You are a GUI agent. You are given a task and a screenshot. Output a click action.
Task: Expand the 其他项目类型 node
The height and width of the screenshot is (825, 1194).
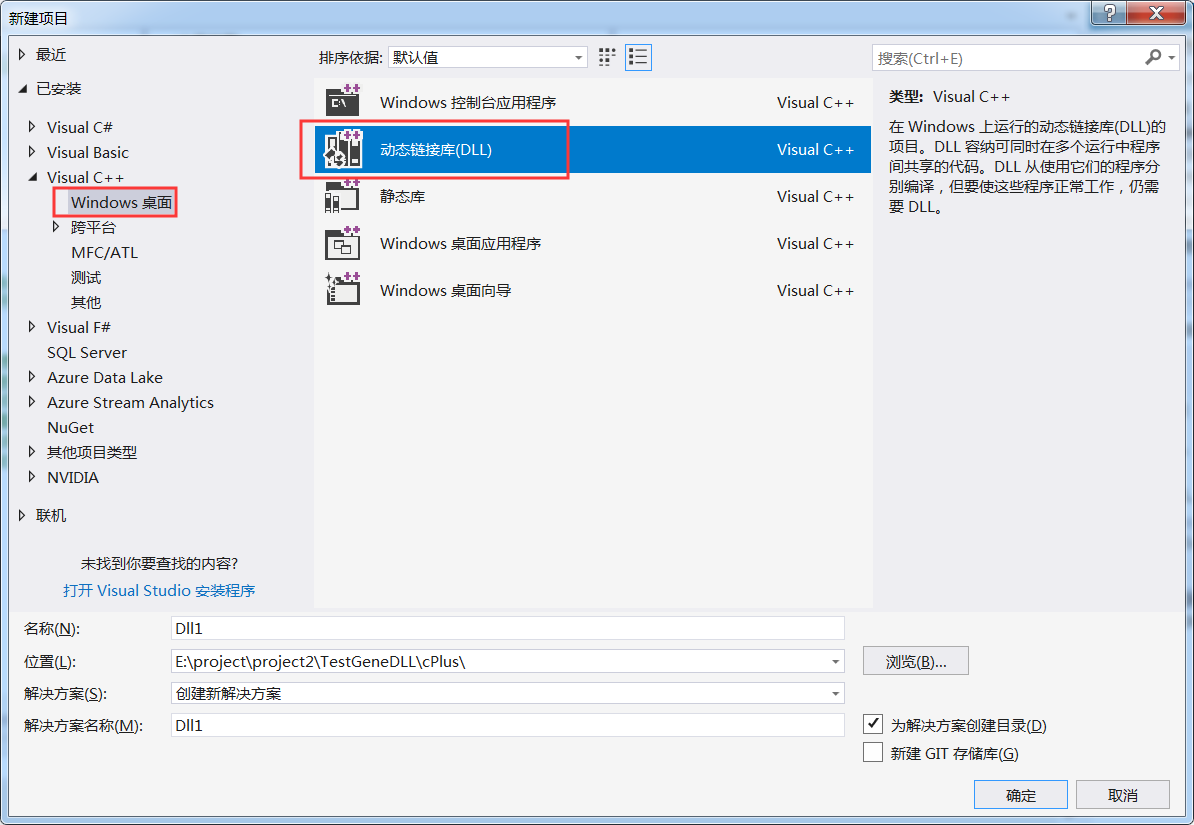[x=31, y=452]
